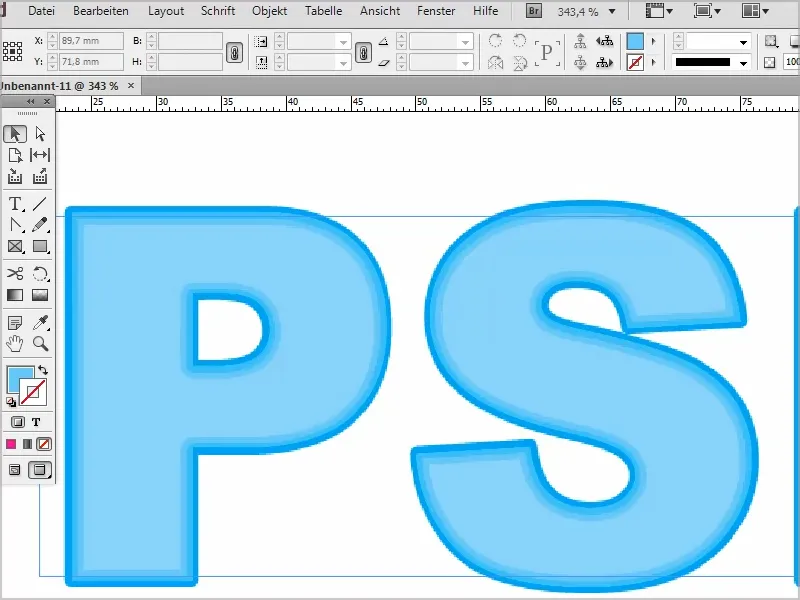Open the Objekt menu
The image size is (800, 600).
269,11
